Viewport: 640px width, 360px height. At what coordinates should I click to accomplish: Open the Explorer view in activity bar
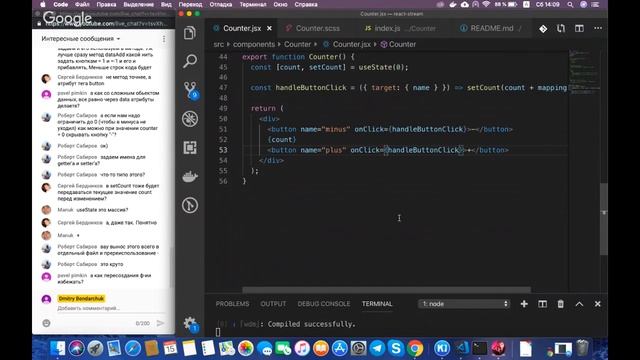click(190, 33)
